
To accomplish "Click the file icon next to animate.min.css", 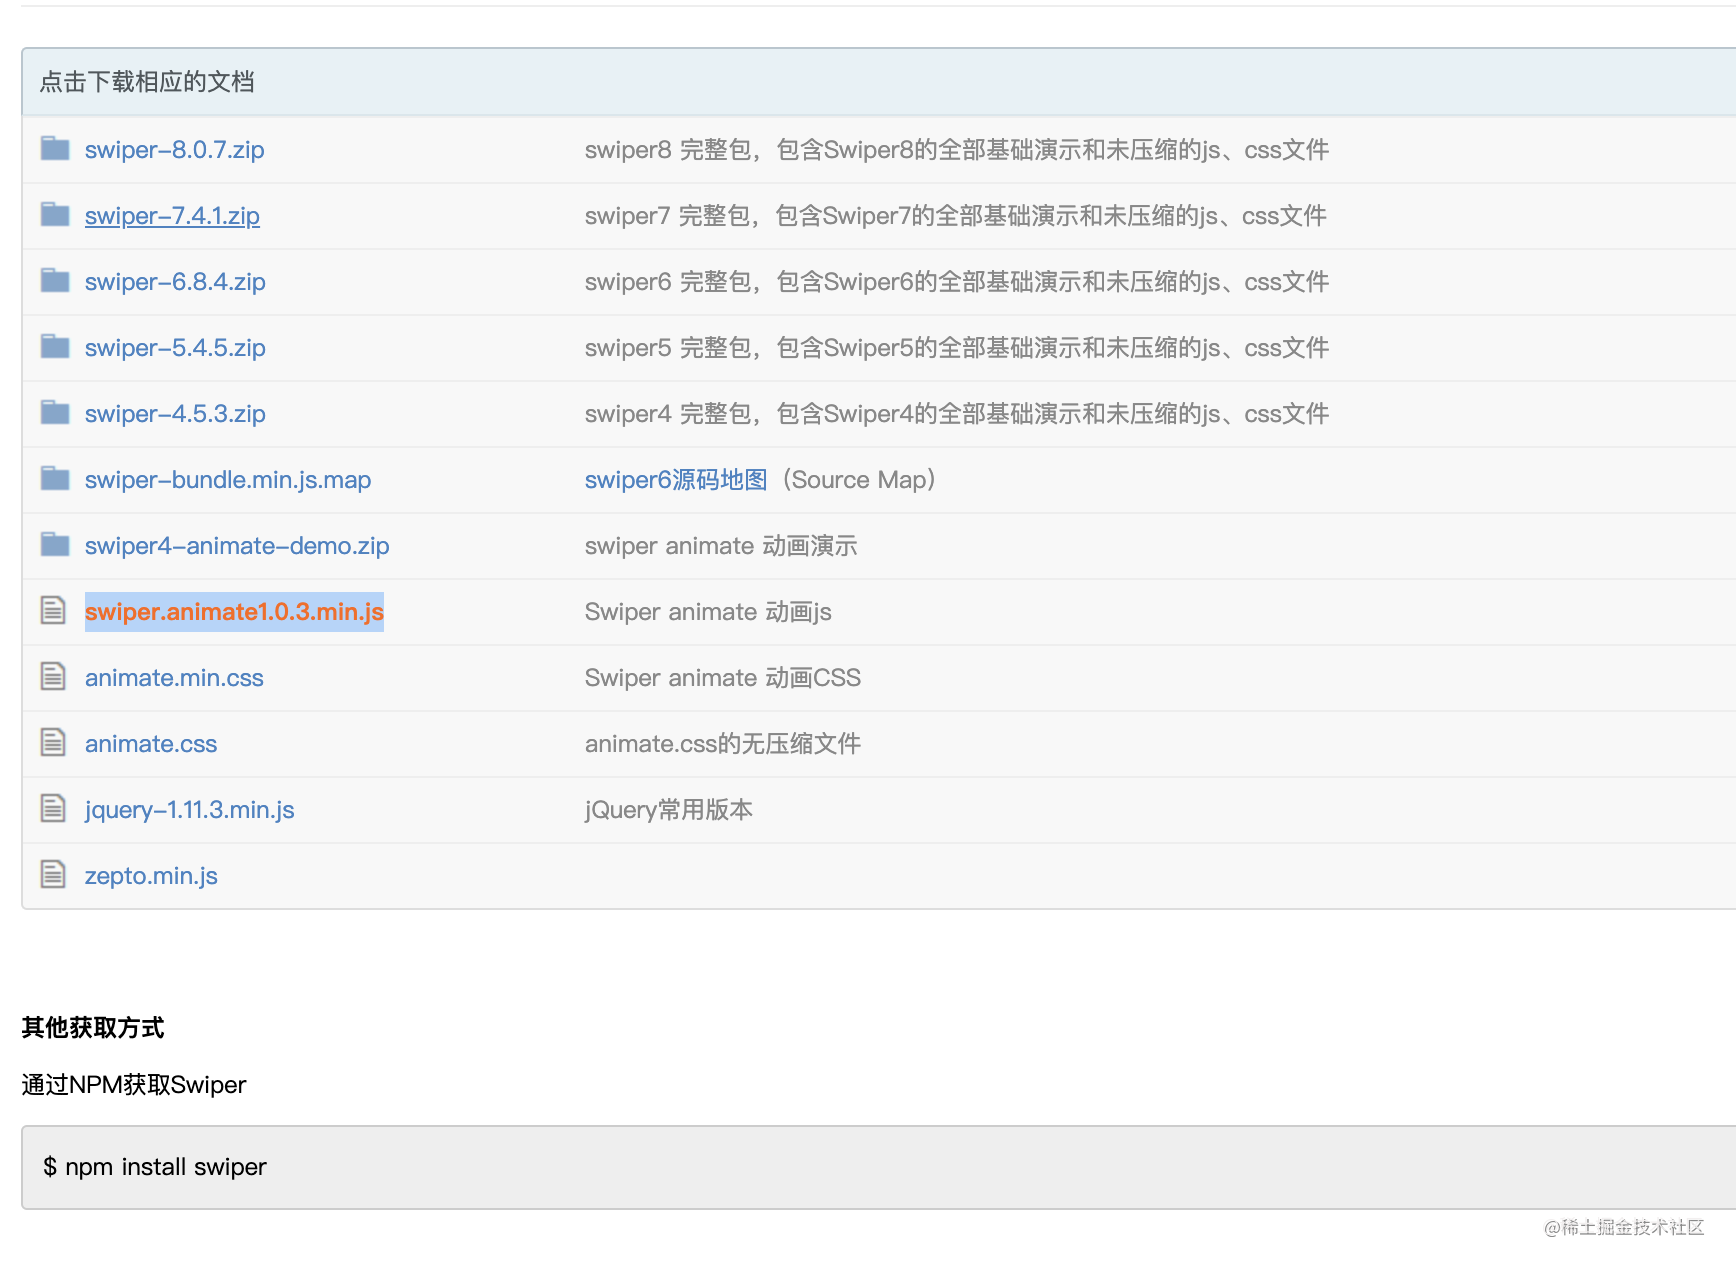I will (x=53, y=676).
